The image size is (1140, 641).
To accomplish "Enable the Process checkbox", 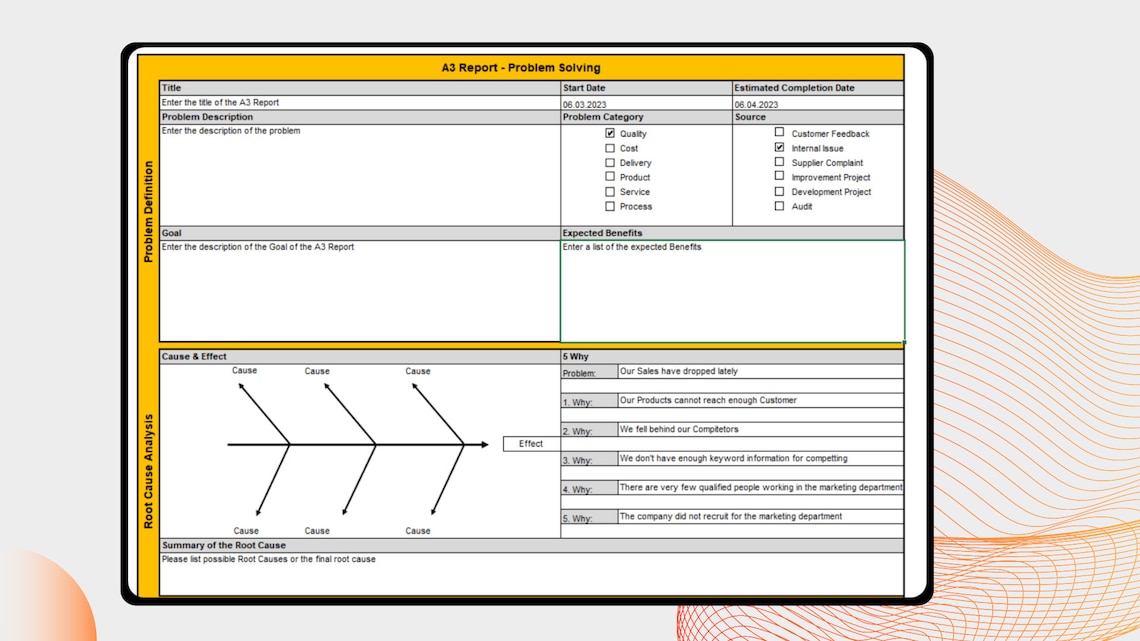I will 610,206.
